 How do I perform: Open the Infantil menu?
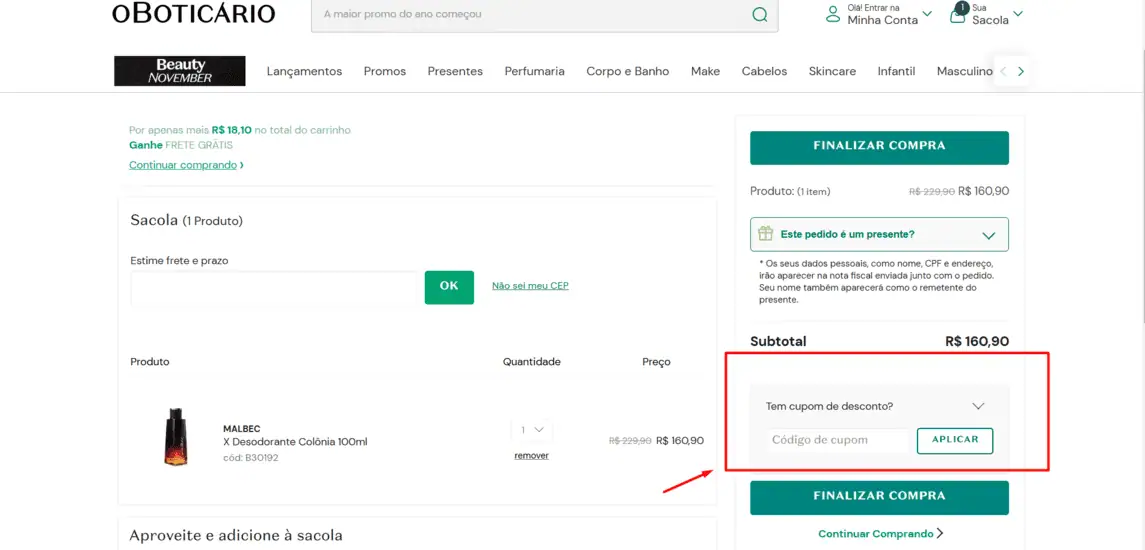pyautogui.click(x=897, y=72)
